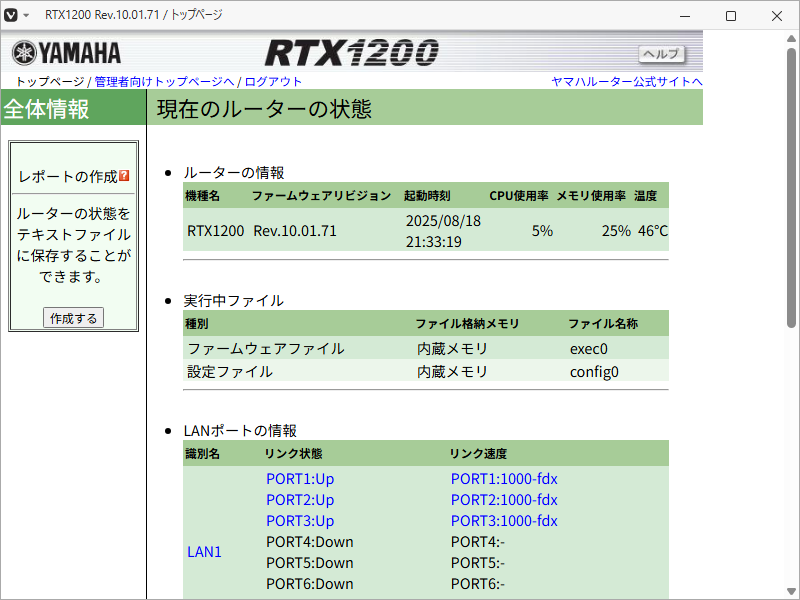
Task: Click トップページ breadcrumb text
Action: tap(49, 82)
